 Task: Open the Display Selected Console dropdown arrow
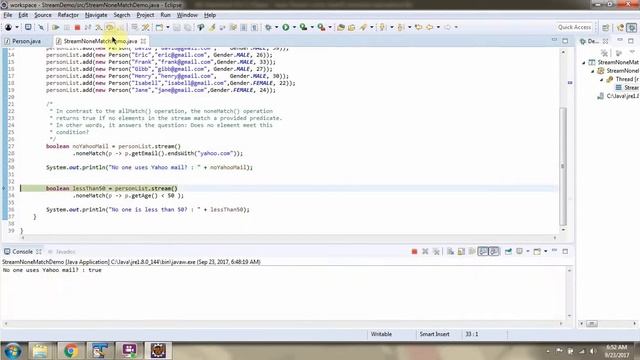[x=527, y=251]
